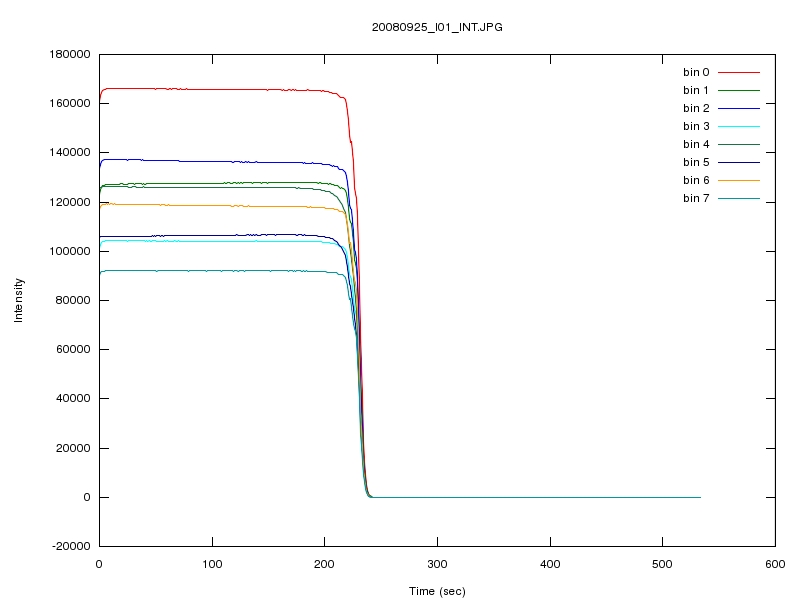Click the 400 x-axis tick label
This screenshot has width=800, height=600.
pos(550,564)
